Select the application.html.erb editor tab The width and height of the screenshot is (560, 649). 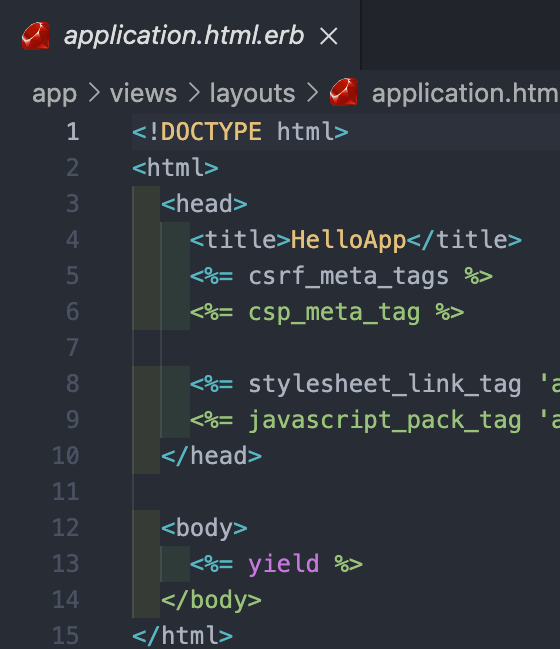pyautogui.click(x=180, y=35)
